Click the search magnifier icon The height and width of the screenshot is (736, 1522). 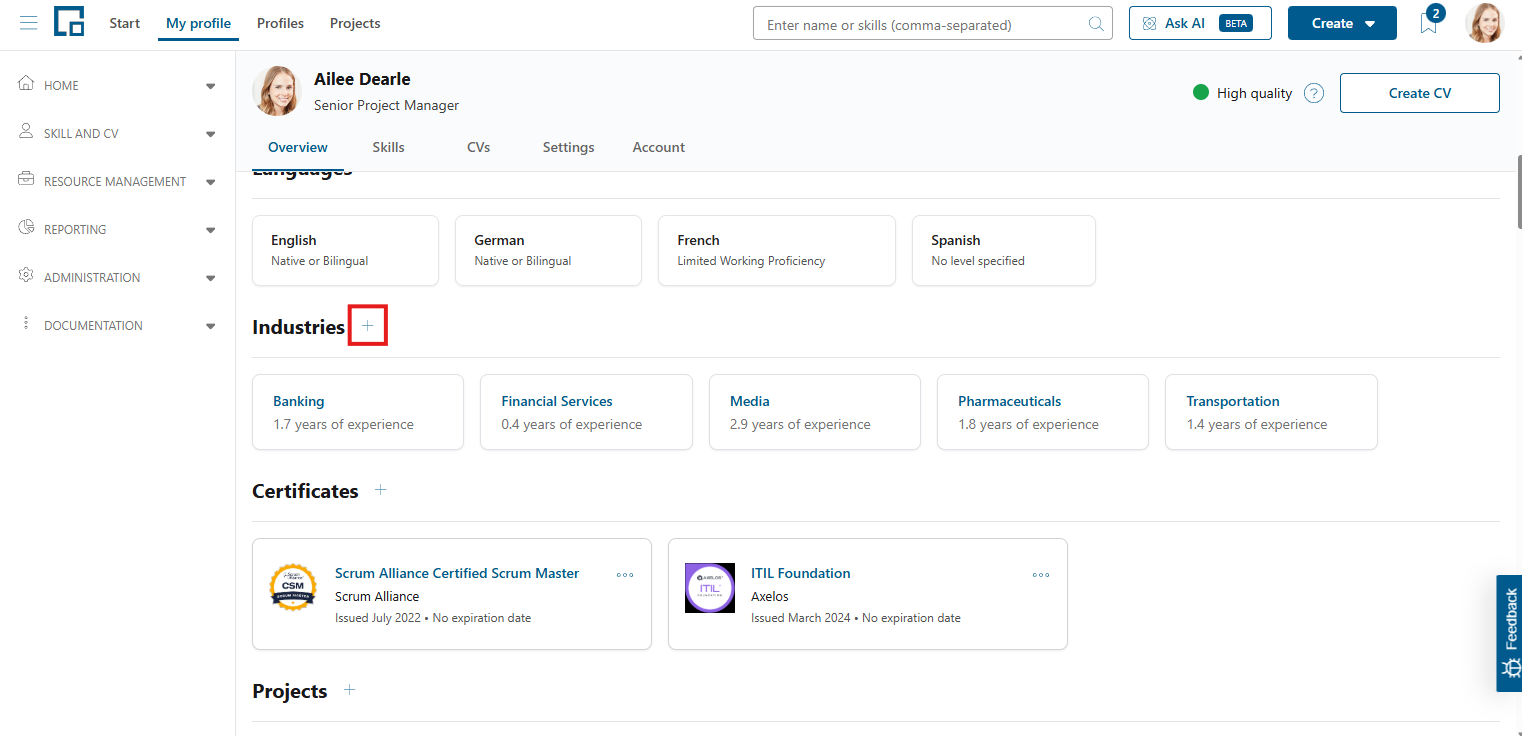pos(1096,24)
